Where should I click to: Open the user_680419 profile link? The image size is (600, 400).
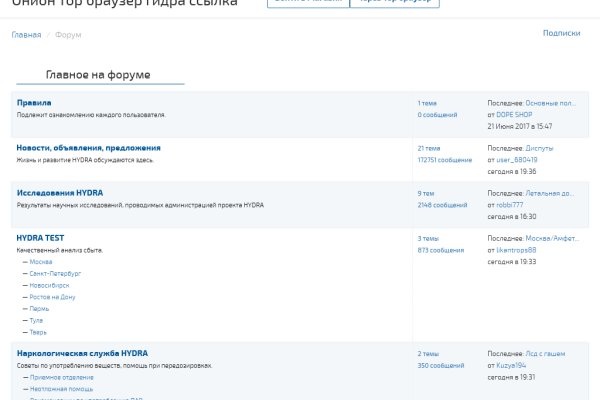(x=517, y=159)
